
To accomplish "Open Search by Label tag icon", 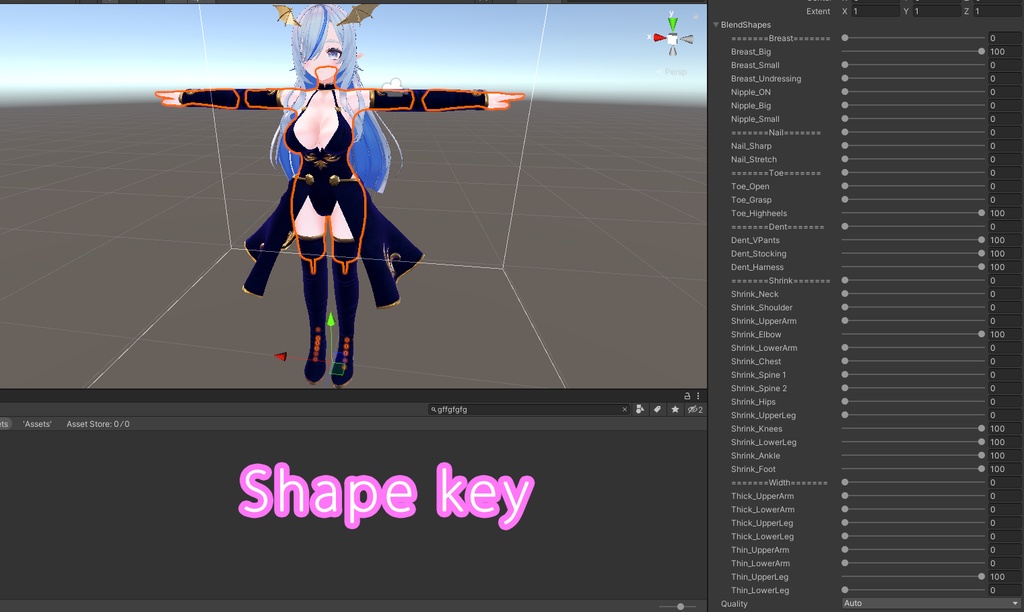I will [x=657, y=410].
